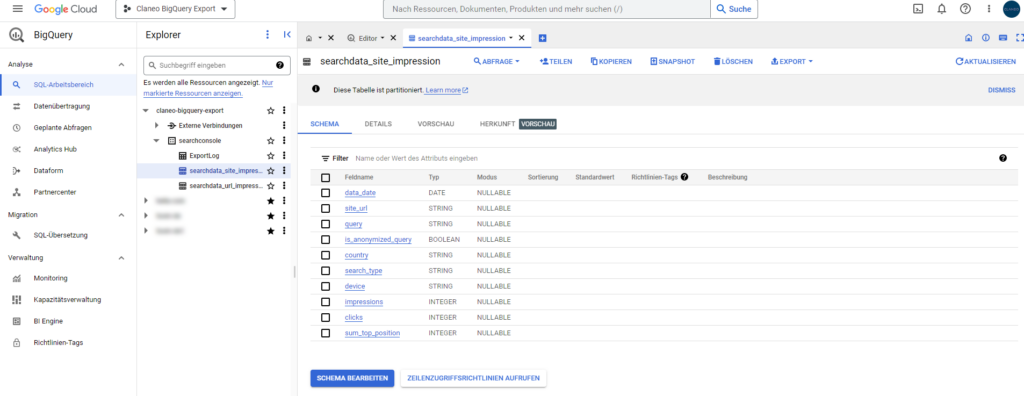The height and width of the screenshot is (396, 1024).
Task: Click the Explorer search input field
Action: tap(216, 65)
